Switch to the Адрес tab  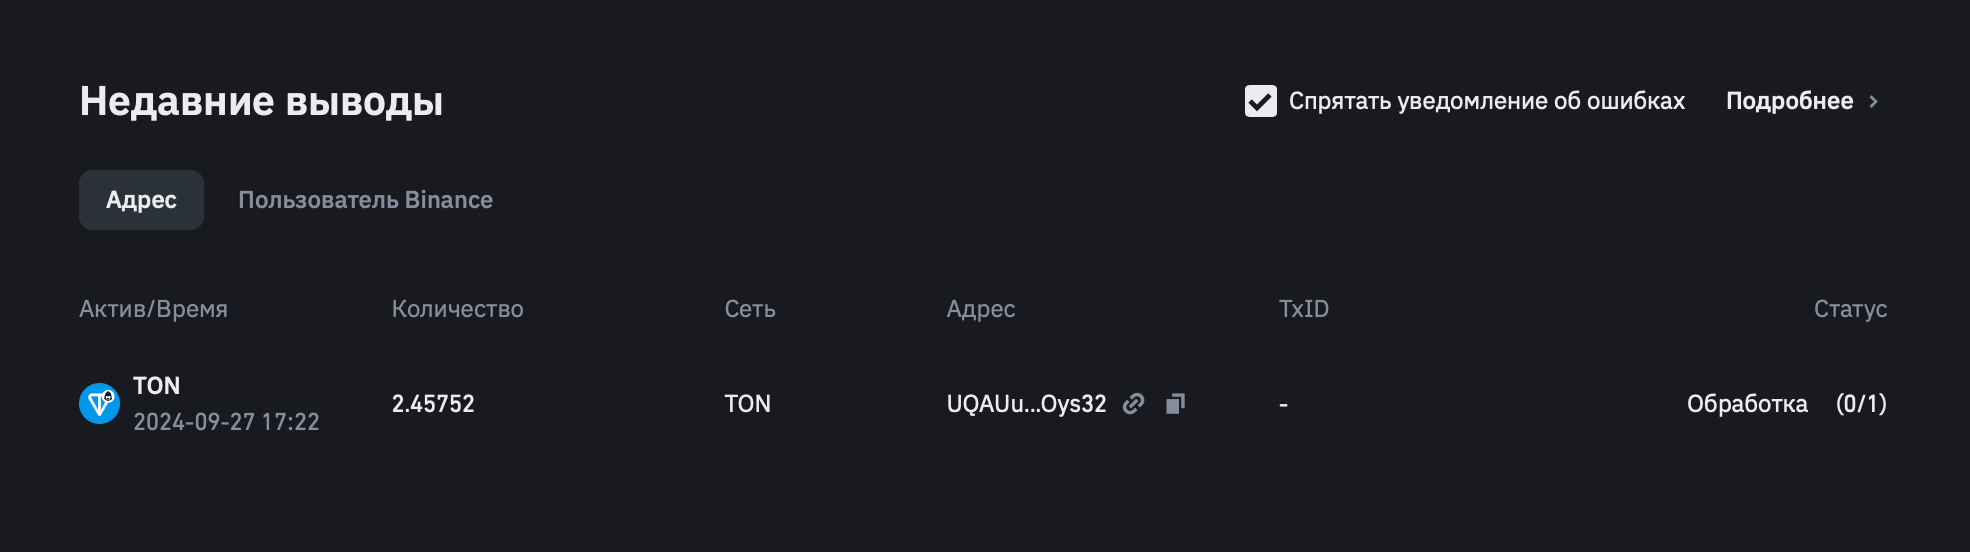(141, 200)
